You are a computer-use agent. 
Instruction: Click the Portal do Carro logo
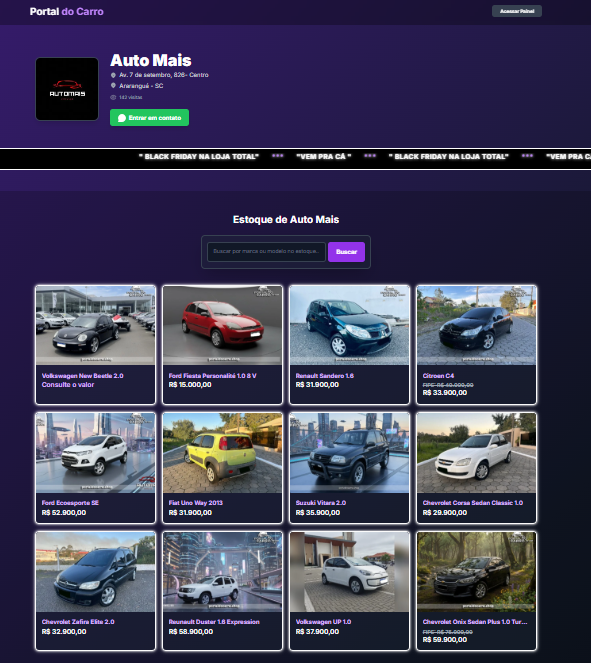(x=66, y=11)
